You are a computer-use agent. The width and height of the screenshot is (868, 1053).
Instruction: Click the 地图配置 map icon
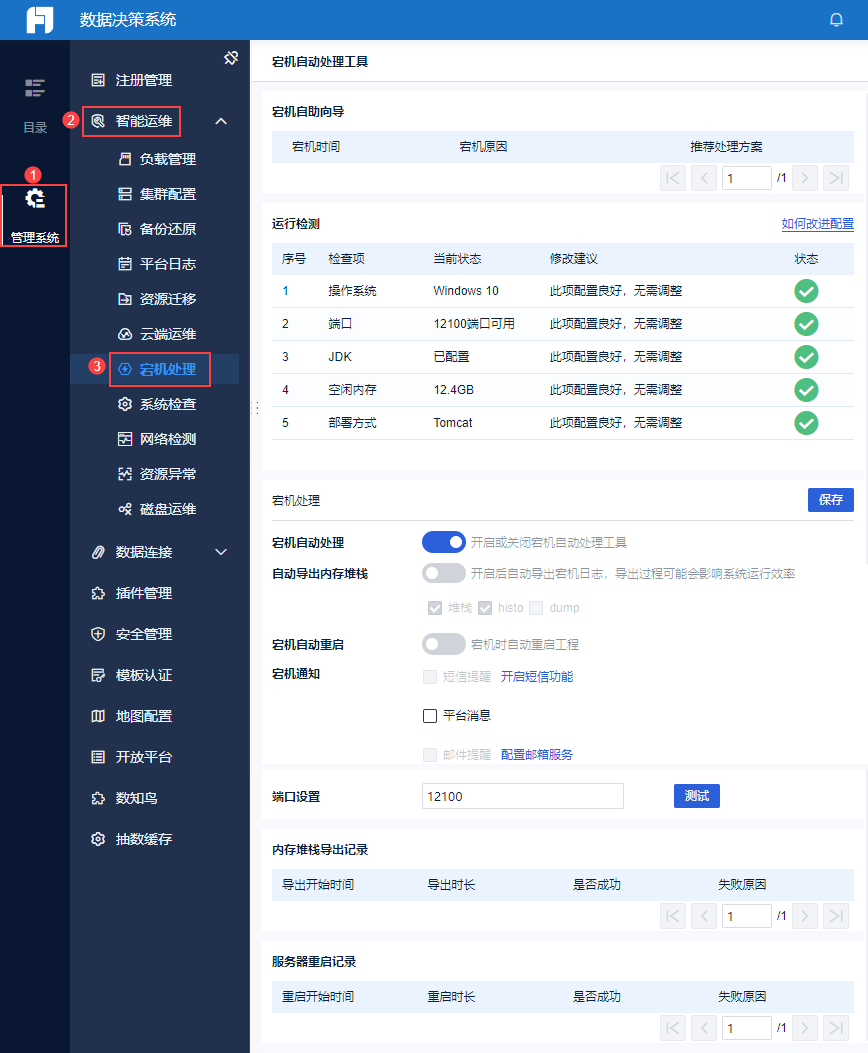point(98,716)
